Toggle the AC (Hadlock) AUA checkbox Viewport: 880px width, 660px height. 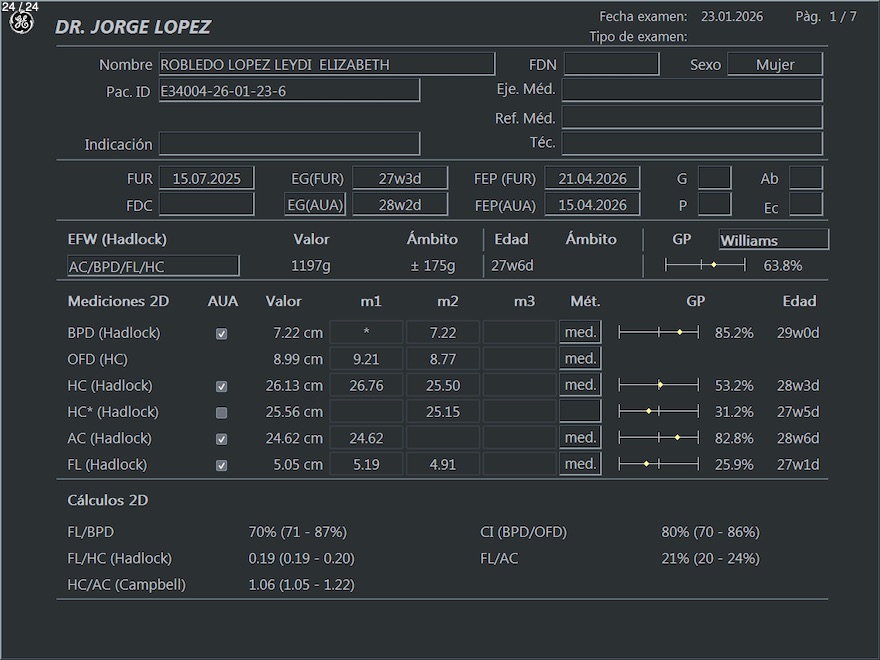point(222,439)
